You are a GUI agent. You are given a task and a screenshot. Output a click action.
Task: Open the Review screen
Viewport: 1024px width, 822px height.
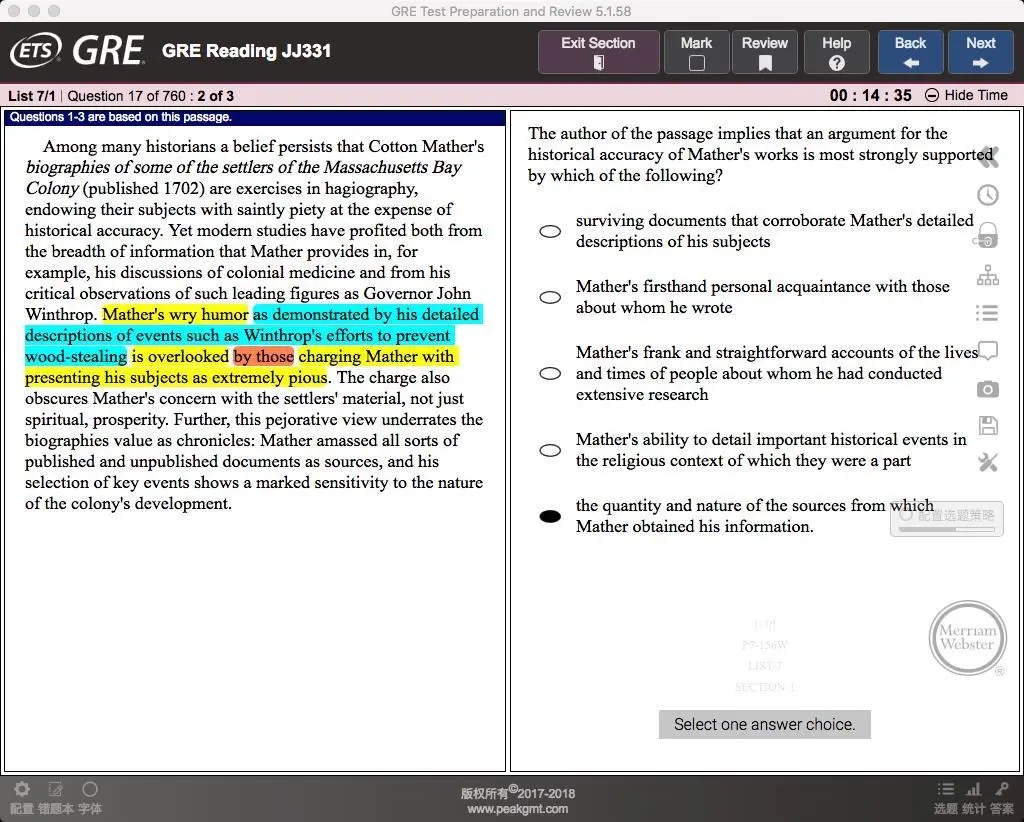(x=765, y=52)
